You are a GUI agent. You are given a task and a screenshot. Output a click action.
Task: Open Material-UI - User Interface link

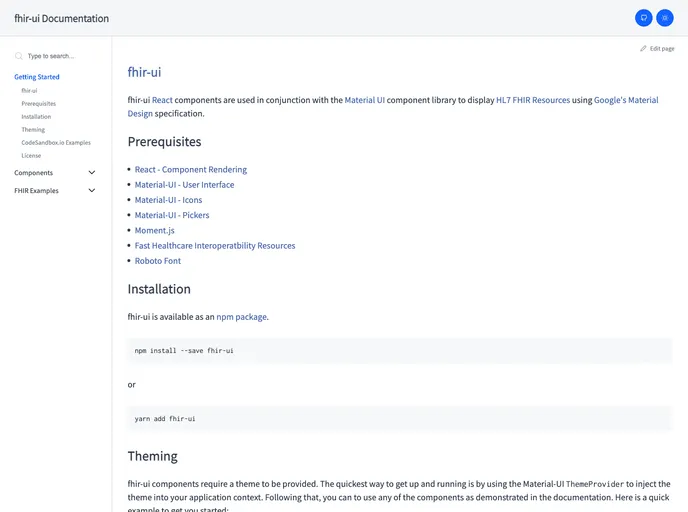[184, 185]
